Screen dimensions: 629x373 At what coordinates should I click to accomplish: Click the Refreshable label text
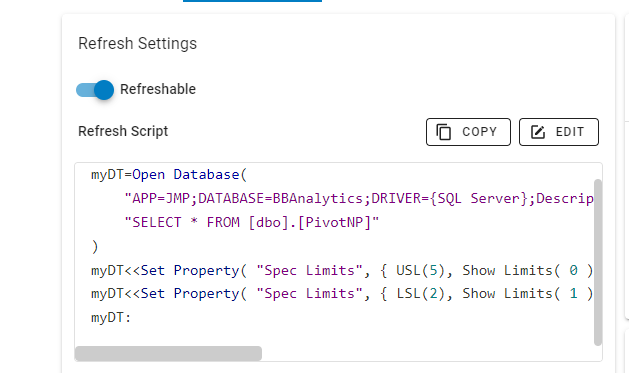tap(158, 89)
